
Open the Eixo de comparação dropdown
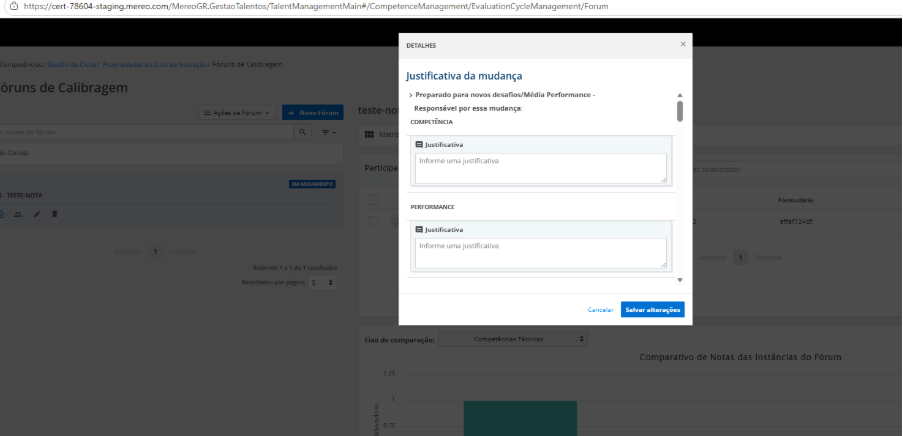tap(513, 339)
